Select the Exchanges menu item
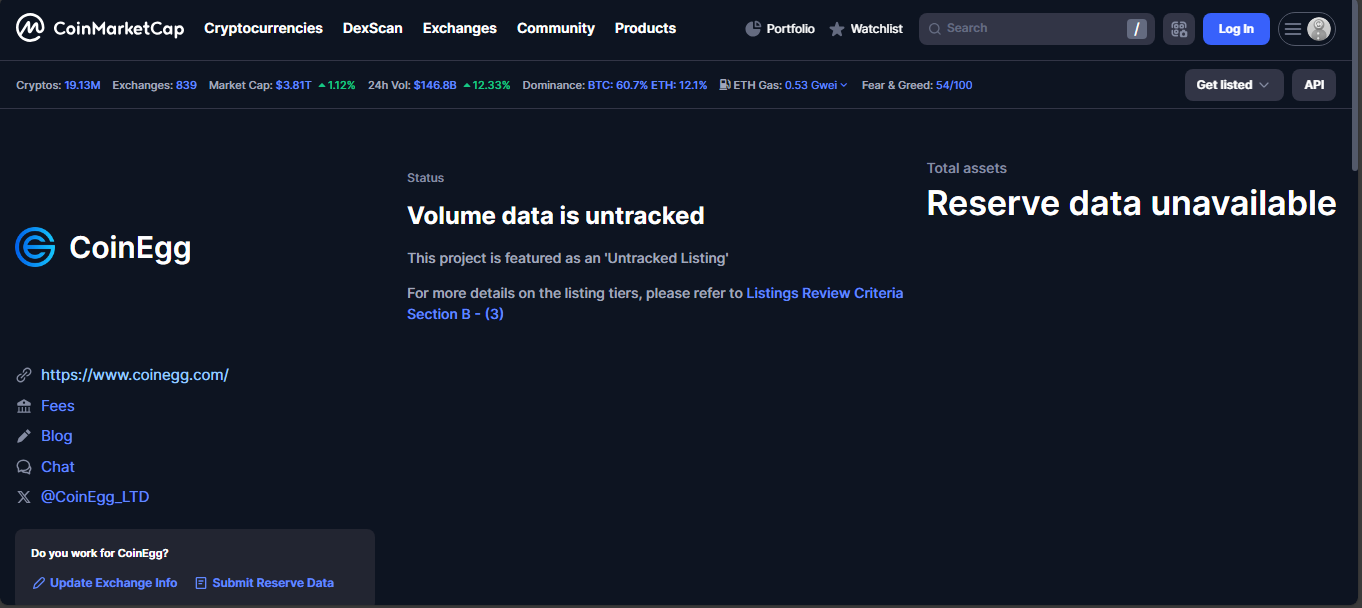This screenshot has height=608, width=1362. tap(459, 28)
